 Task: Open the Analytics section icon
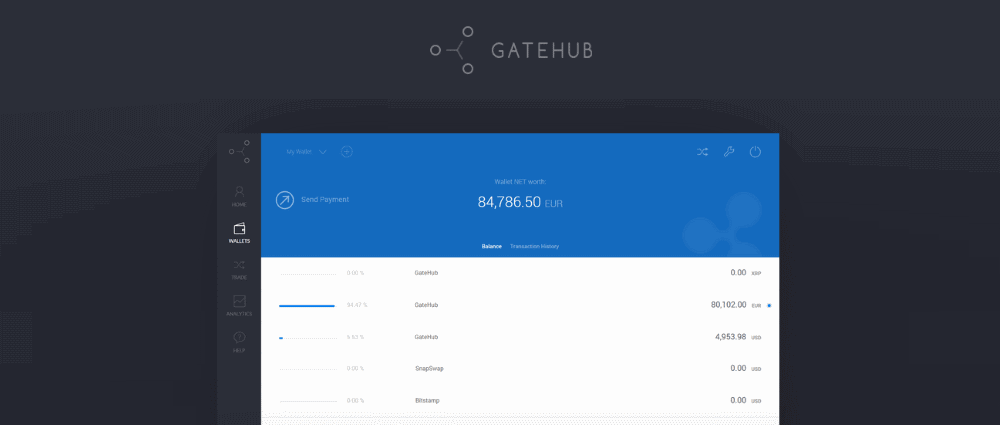coord(239,301)
